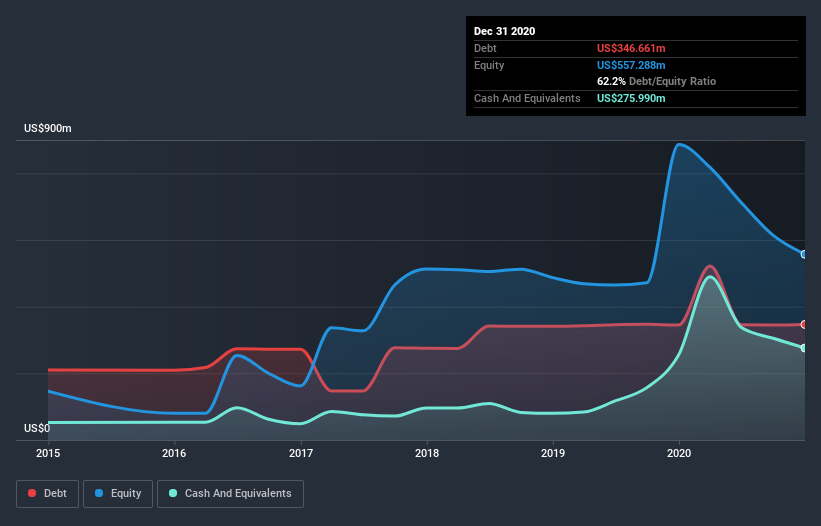Viewport: 821px width, 526px height.
Task: Click the 2017 x-axis label
Action: coord(301,453)
